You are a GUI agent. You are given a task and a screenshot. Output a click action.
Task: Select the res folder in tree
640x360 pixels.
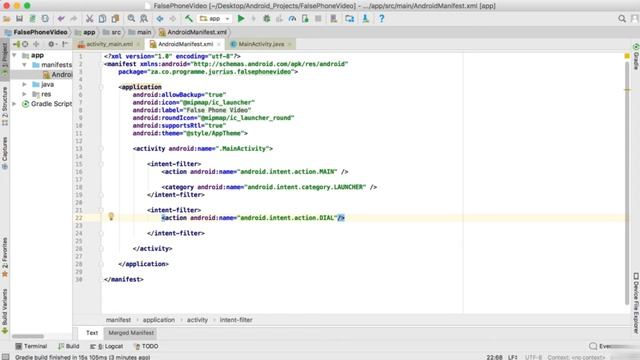[x=42, y=94]
